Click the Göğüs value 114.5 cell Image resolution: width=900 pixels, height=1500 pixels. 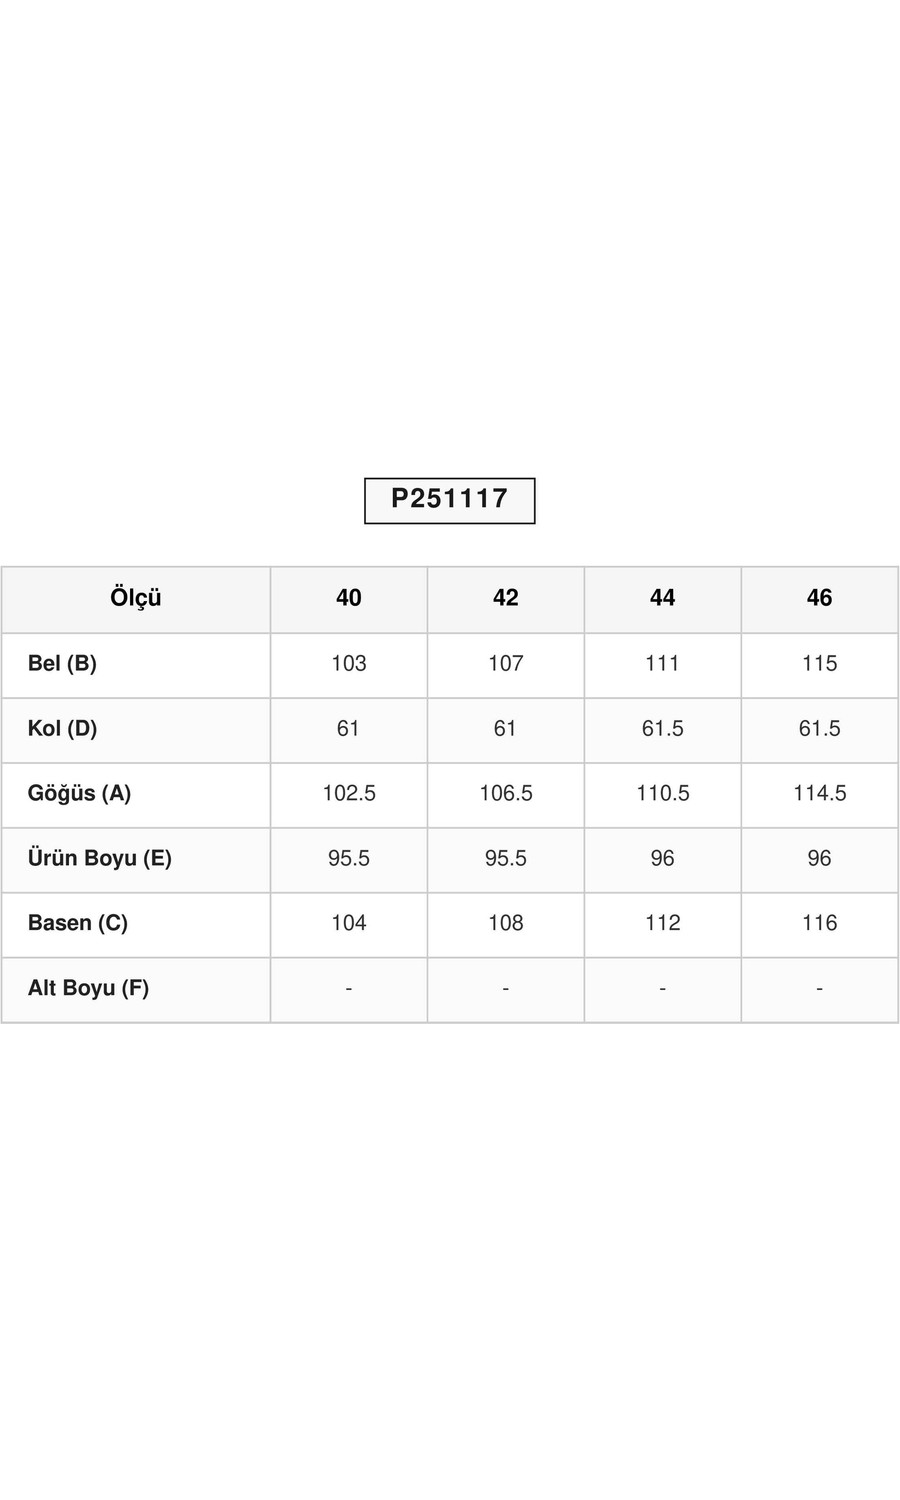tap(819, 794)
